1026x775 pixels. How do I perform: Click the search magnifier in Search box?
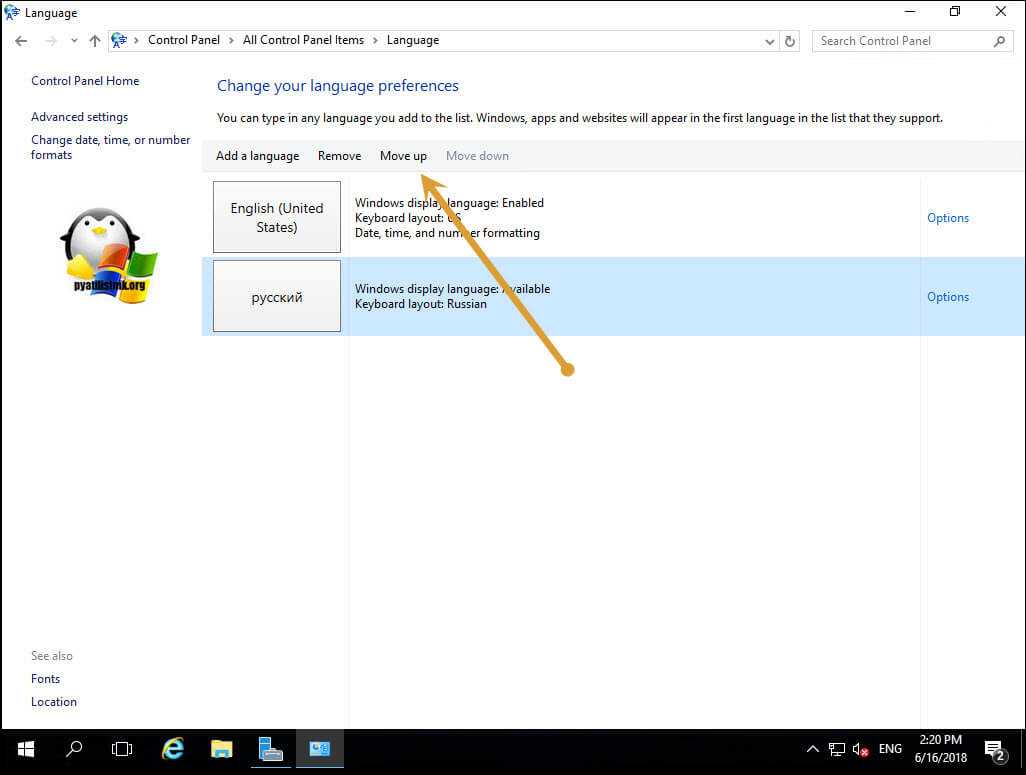[x=999, y=41]
